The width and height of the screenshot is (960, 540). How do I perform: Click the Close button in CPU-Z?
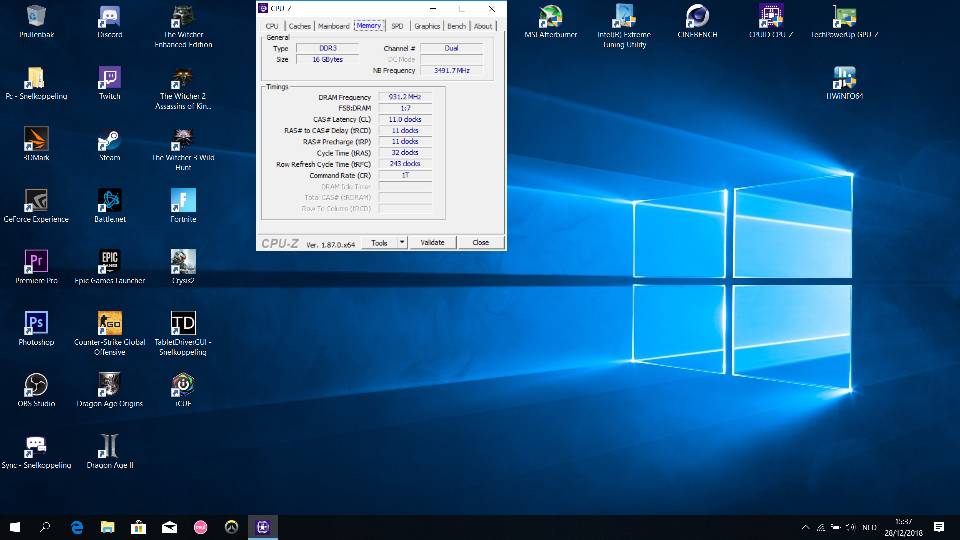[481, 242]
